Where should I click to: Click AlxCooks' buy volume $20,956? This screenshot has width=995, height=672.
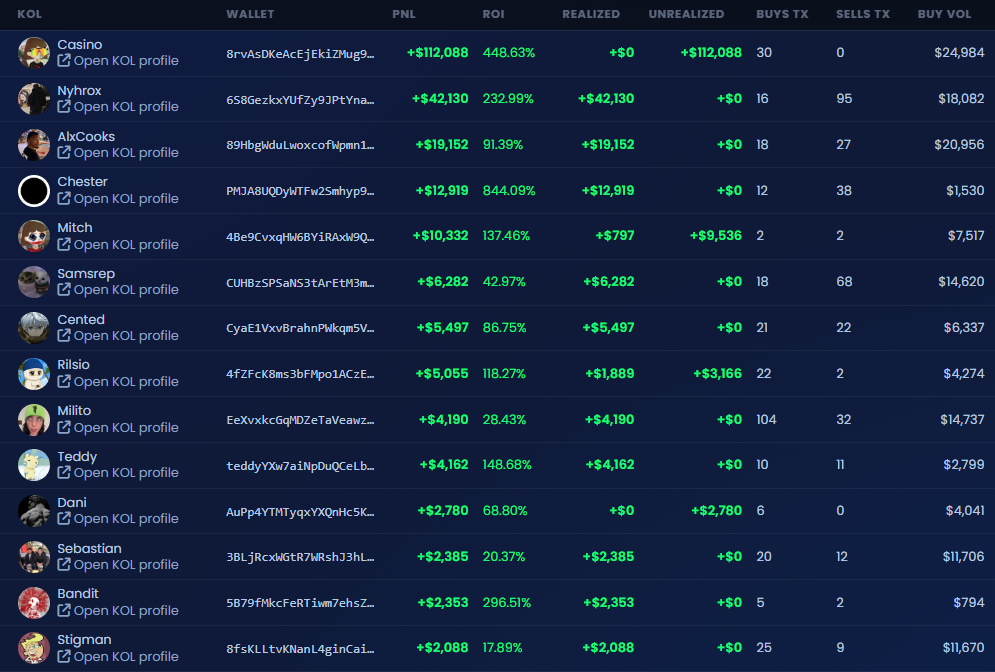pyautogui.click(x=959, y=145)
